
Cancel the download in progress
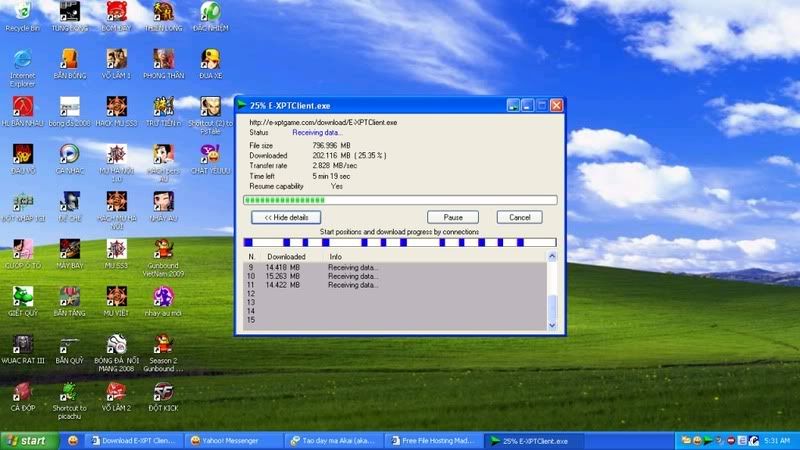point(519,217)
